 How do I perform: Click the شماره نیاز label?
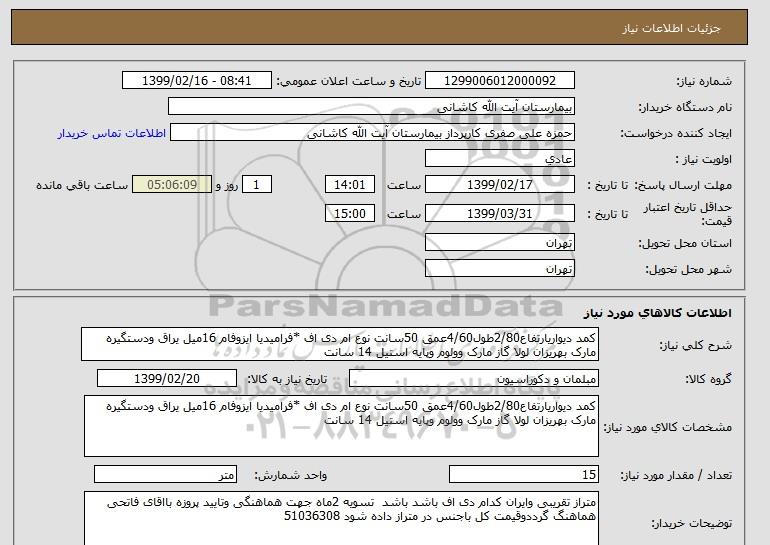[704, 81]
